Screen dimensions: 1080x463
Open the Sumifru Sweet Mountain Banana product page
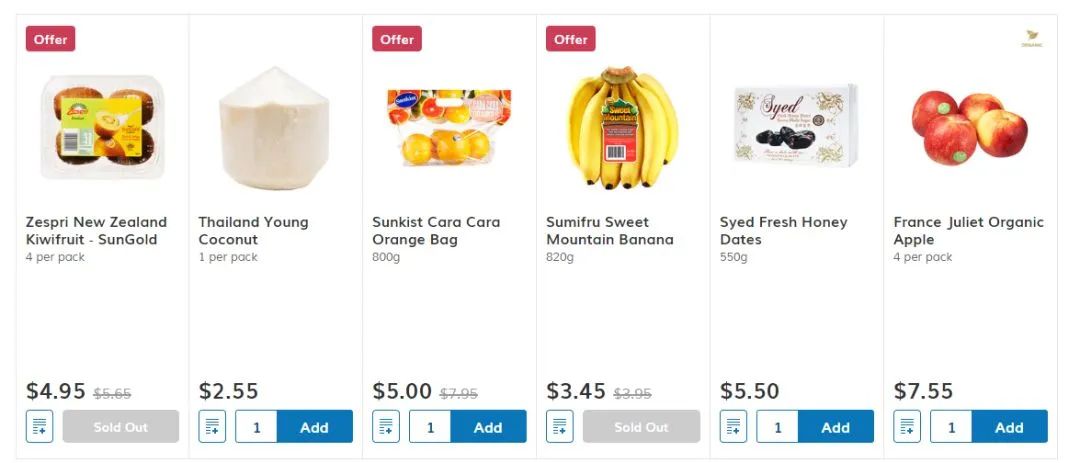pyautogui.click(x=609, y=231)
